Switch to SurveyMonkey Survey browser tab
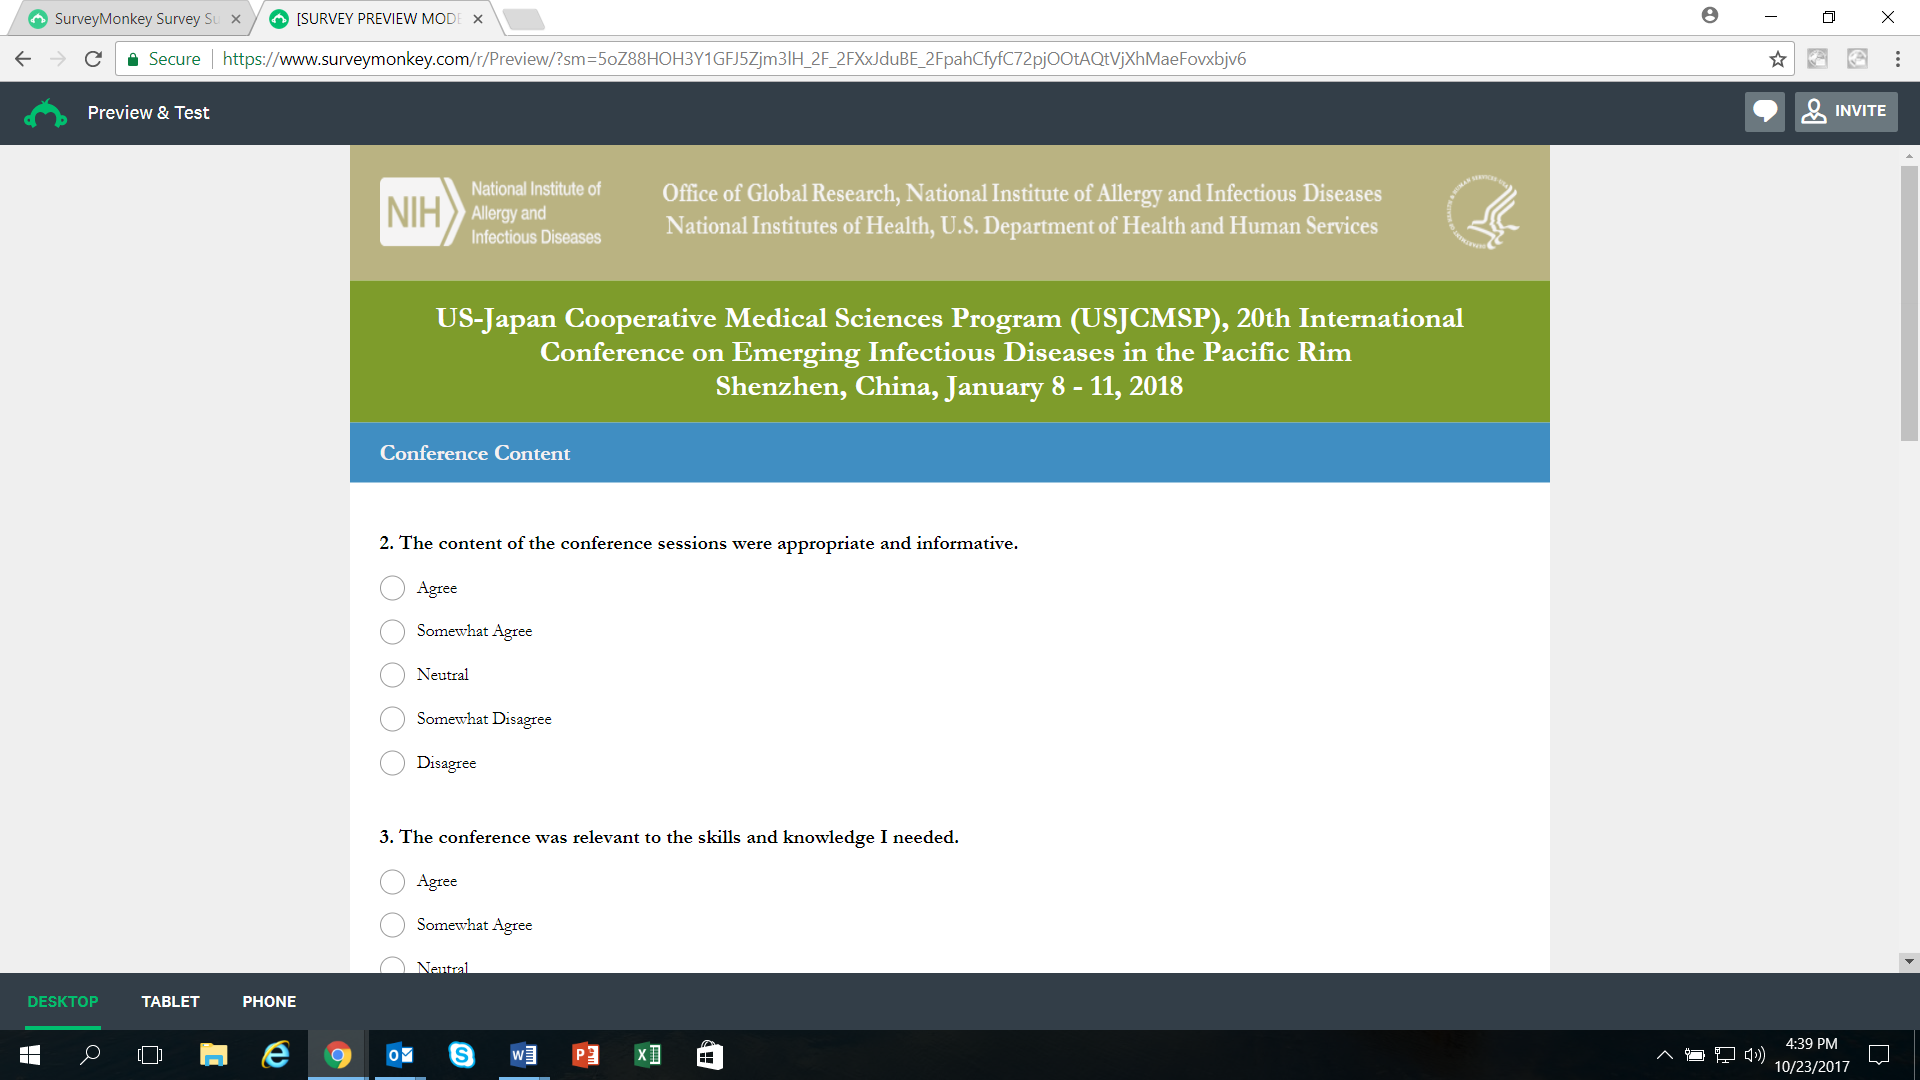The image size is (1920, 1080). pos(135,19)
